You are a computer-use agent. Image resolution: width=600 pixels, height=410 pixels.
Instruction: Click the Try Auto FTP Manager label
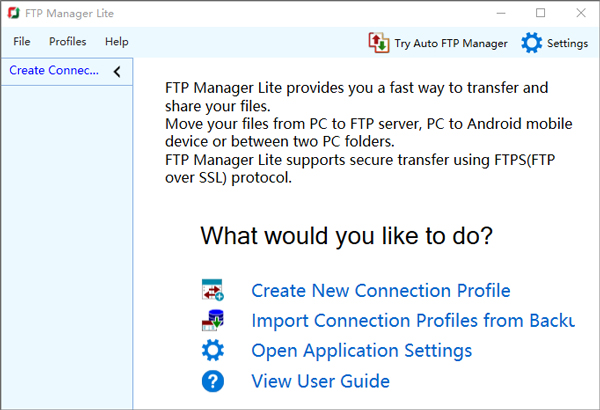450,43
